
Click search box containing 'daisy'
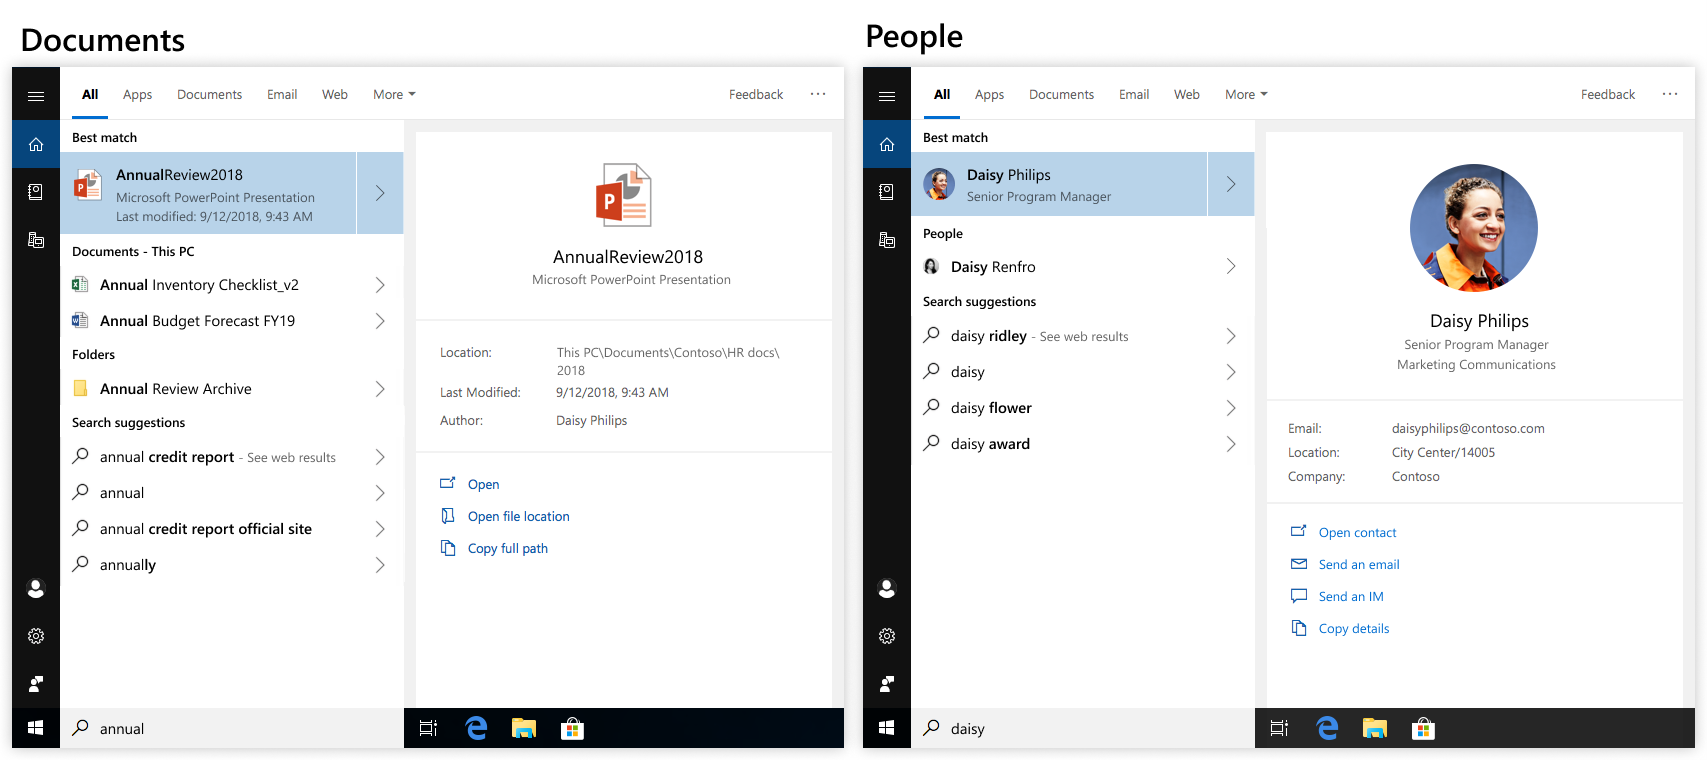(1083, 728)
